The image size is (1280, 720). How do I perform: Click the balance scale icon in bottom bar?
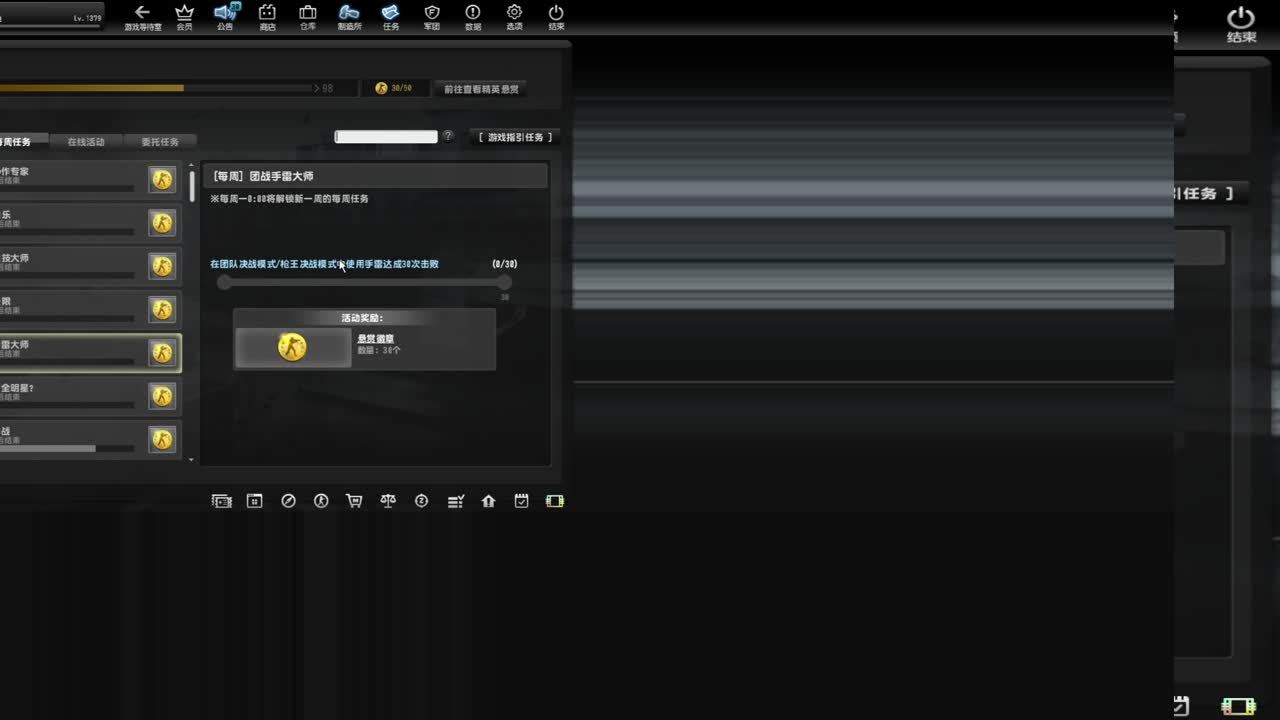click(x=388, y=501)
